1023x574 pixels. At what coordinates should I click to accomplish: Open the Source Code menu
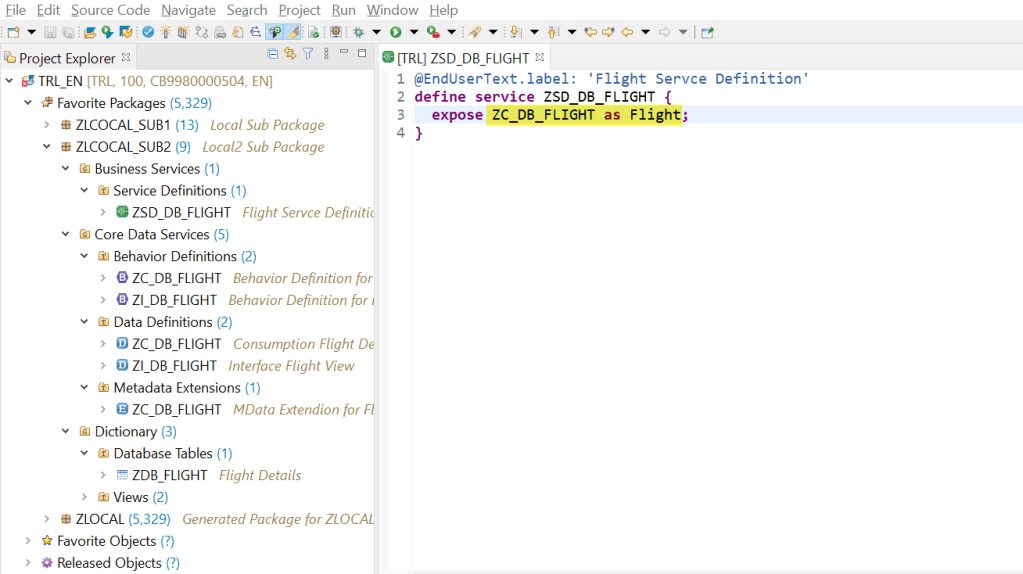coord(110,10)
